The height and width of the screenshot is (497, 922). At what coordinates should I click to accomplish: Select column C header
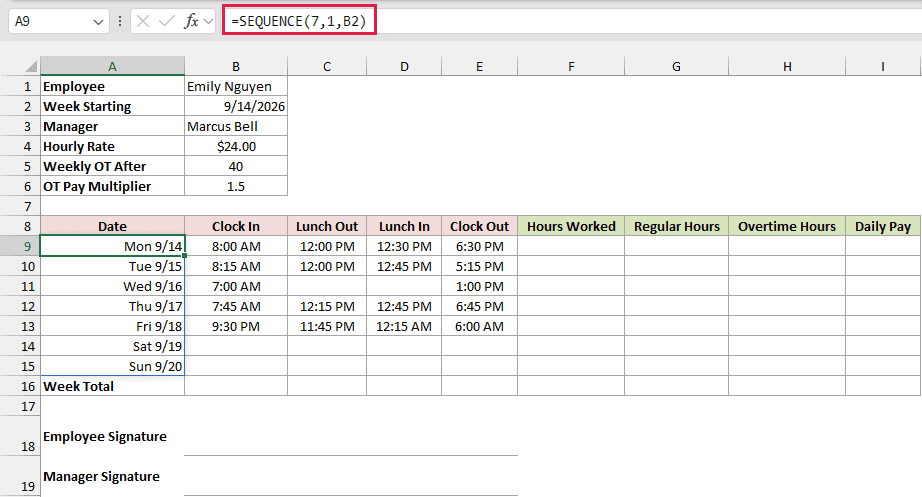(x=327, y=66)
